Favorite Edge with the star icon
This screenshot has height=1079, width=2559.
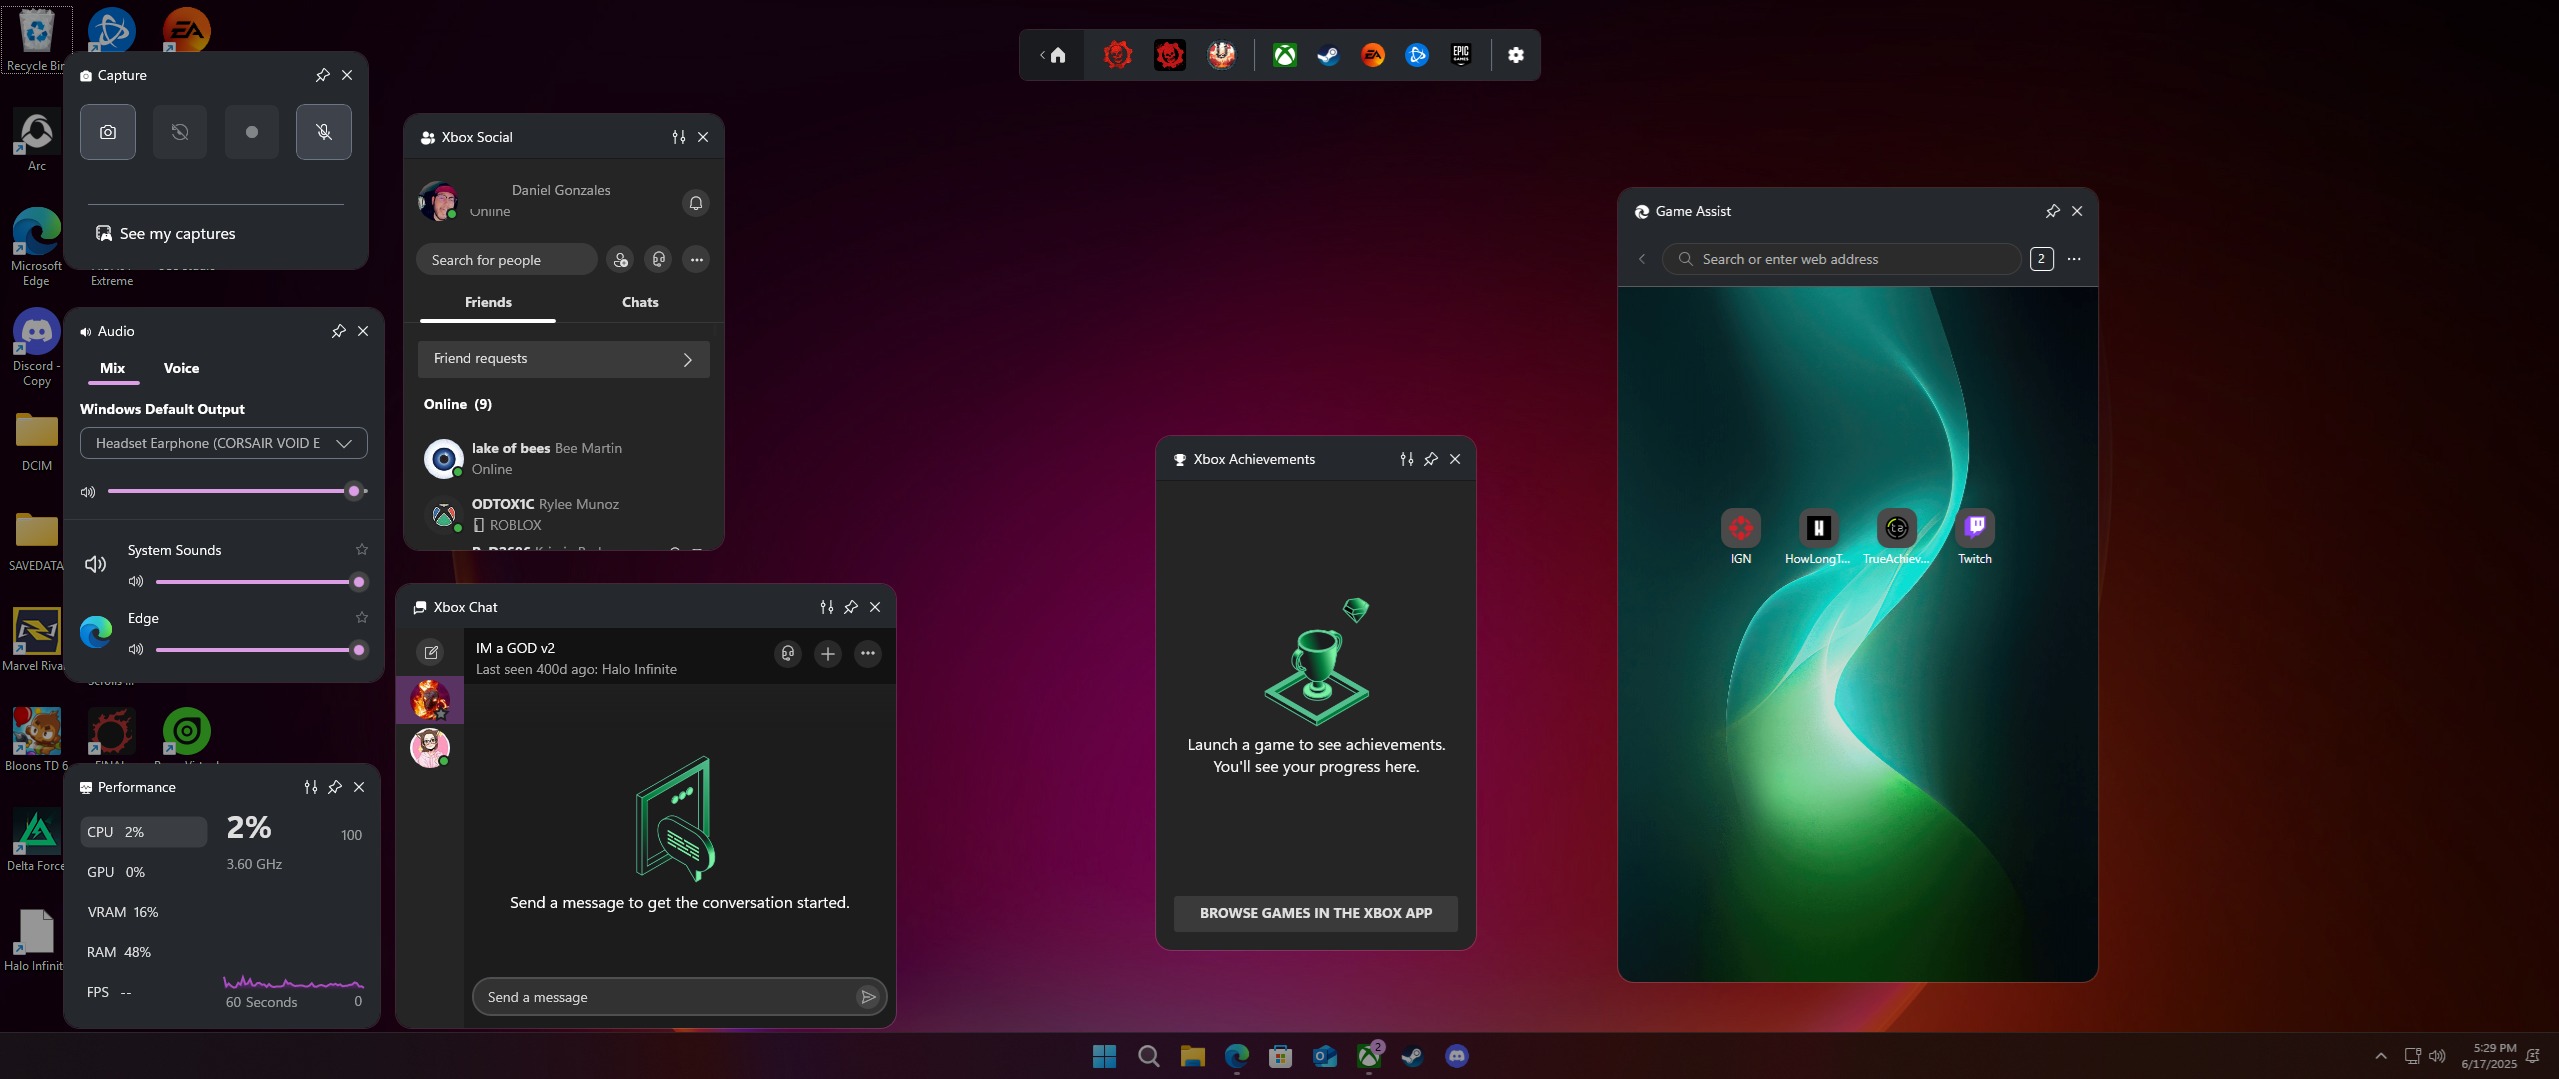click(x=362, y=618)
